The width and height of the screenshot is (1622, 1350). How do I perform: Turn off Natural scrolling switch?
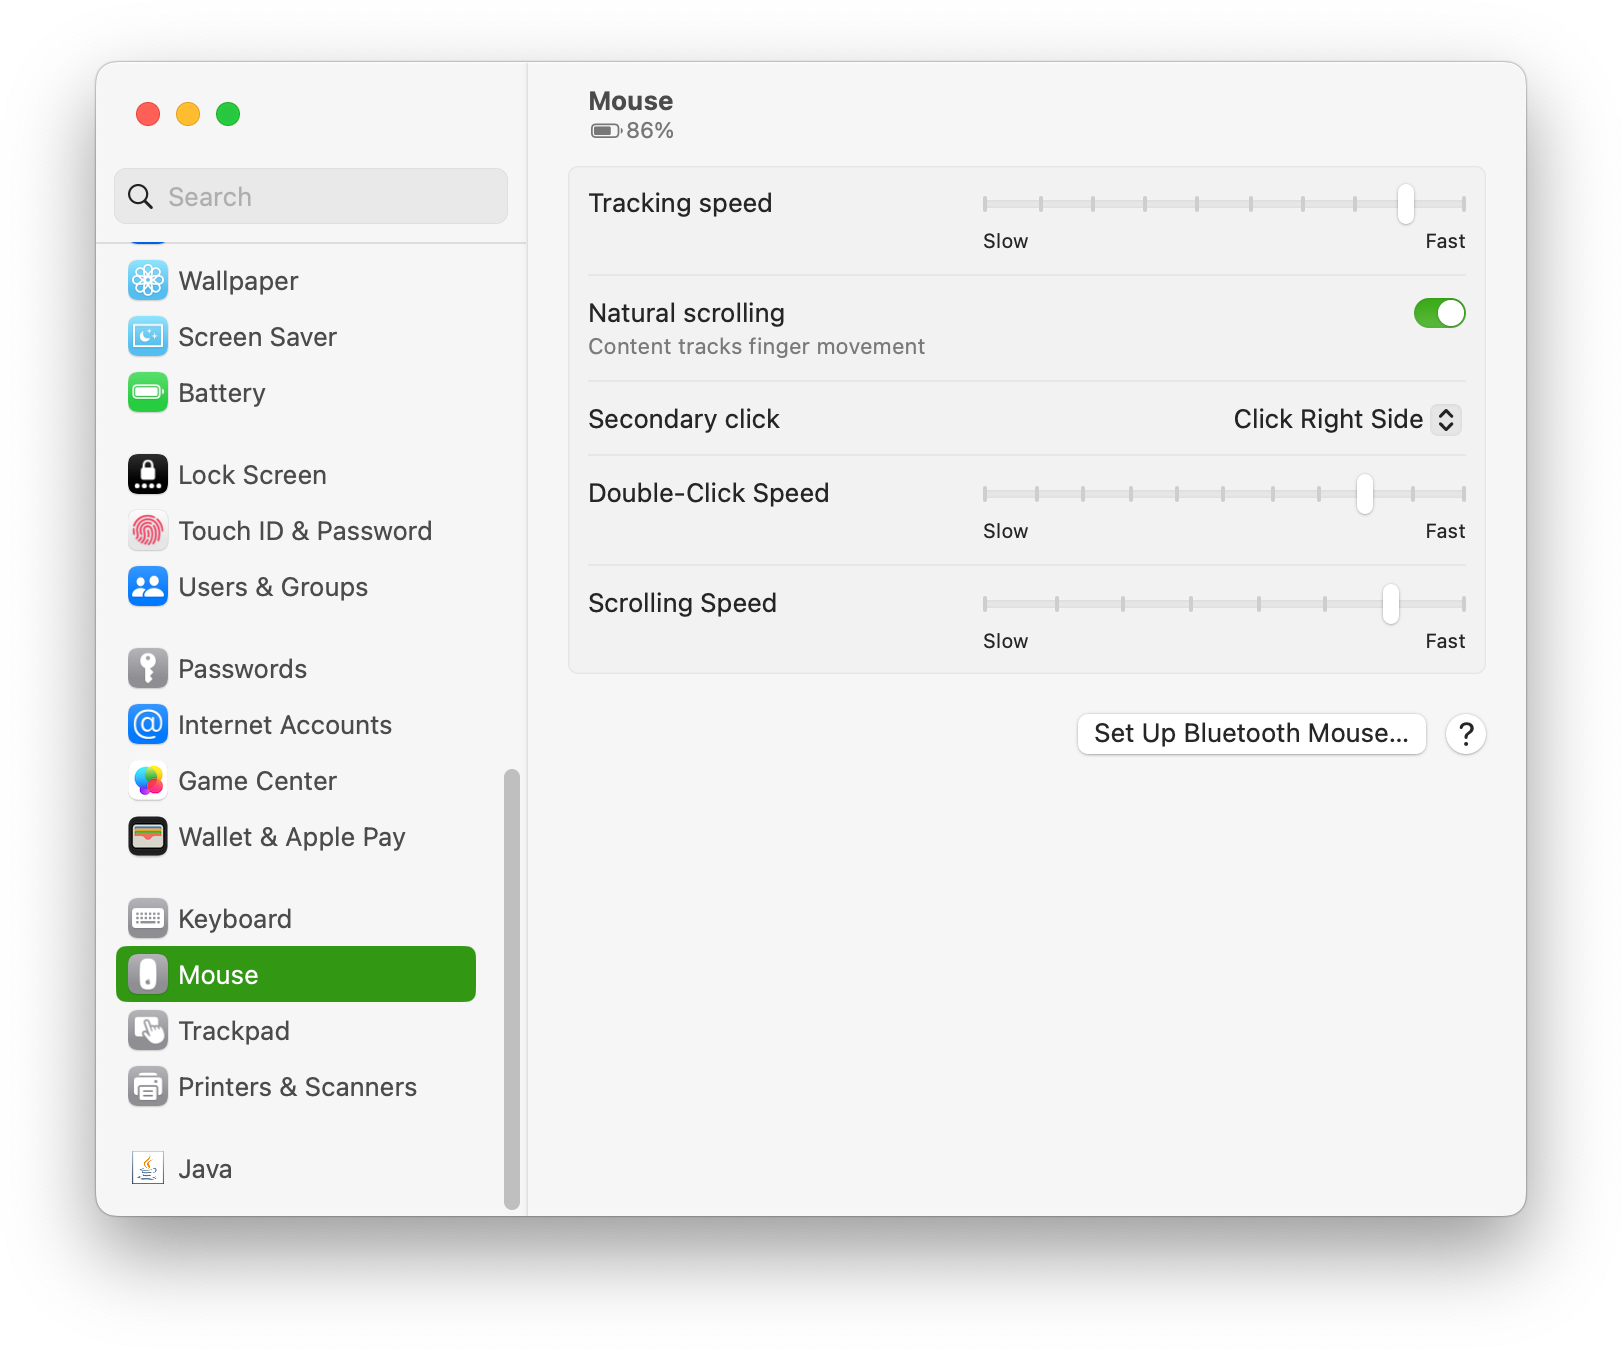tap(1439, 313)
